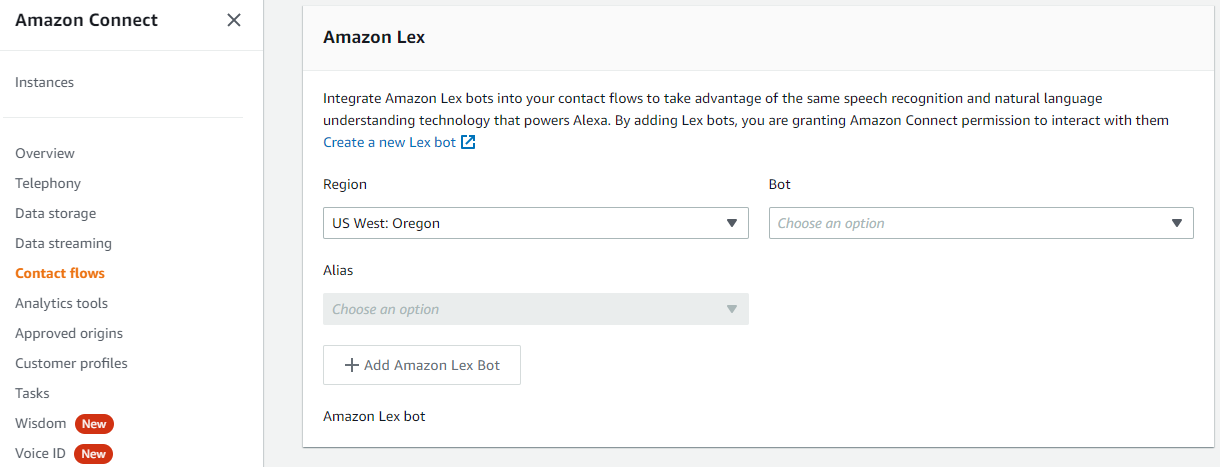This screenshot has height=467, width=1220.
Task: Open Instances in the sidebar
Action: tap(44, 82)
